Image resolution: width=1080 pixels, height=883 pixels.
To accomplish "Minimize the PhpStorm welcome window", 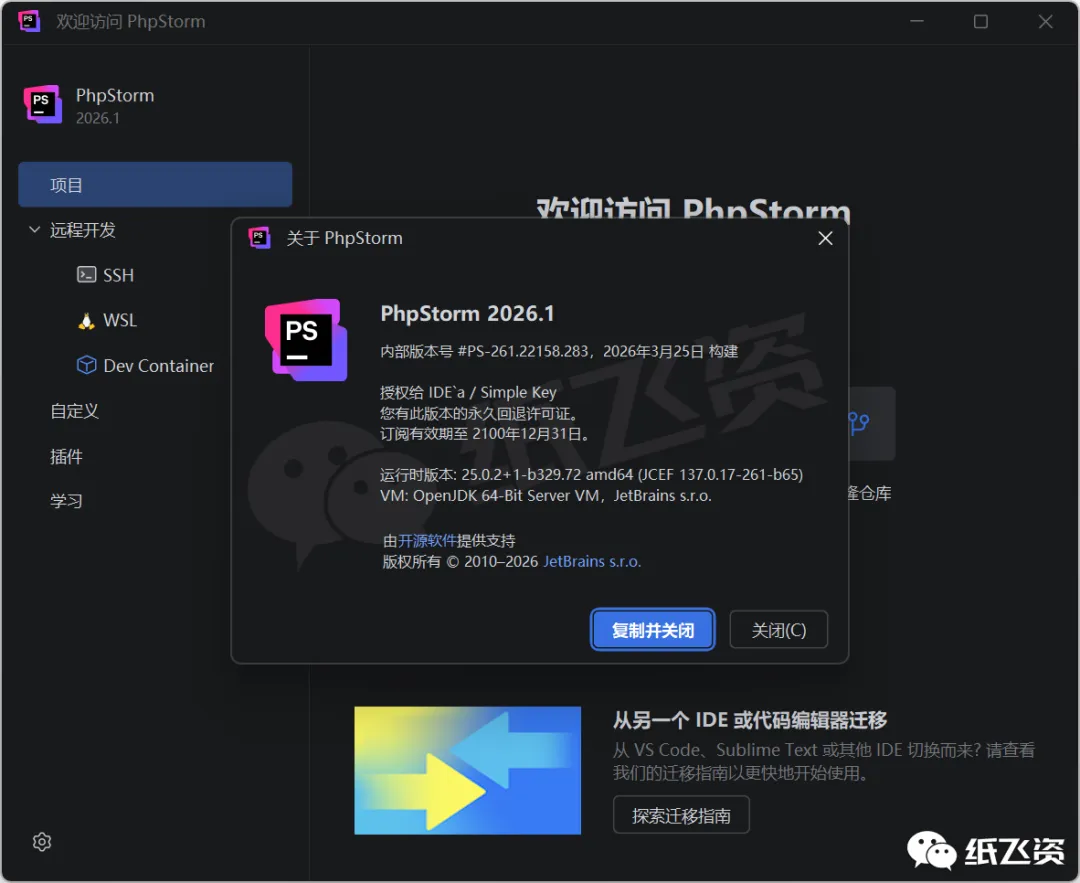I will [x=917, y=21].
